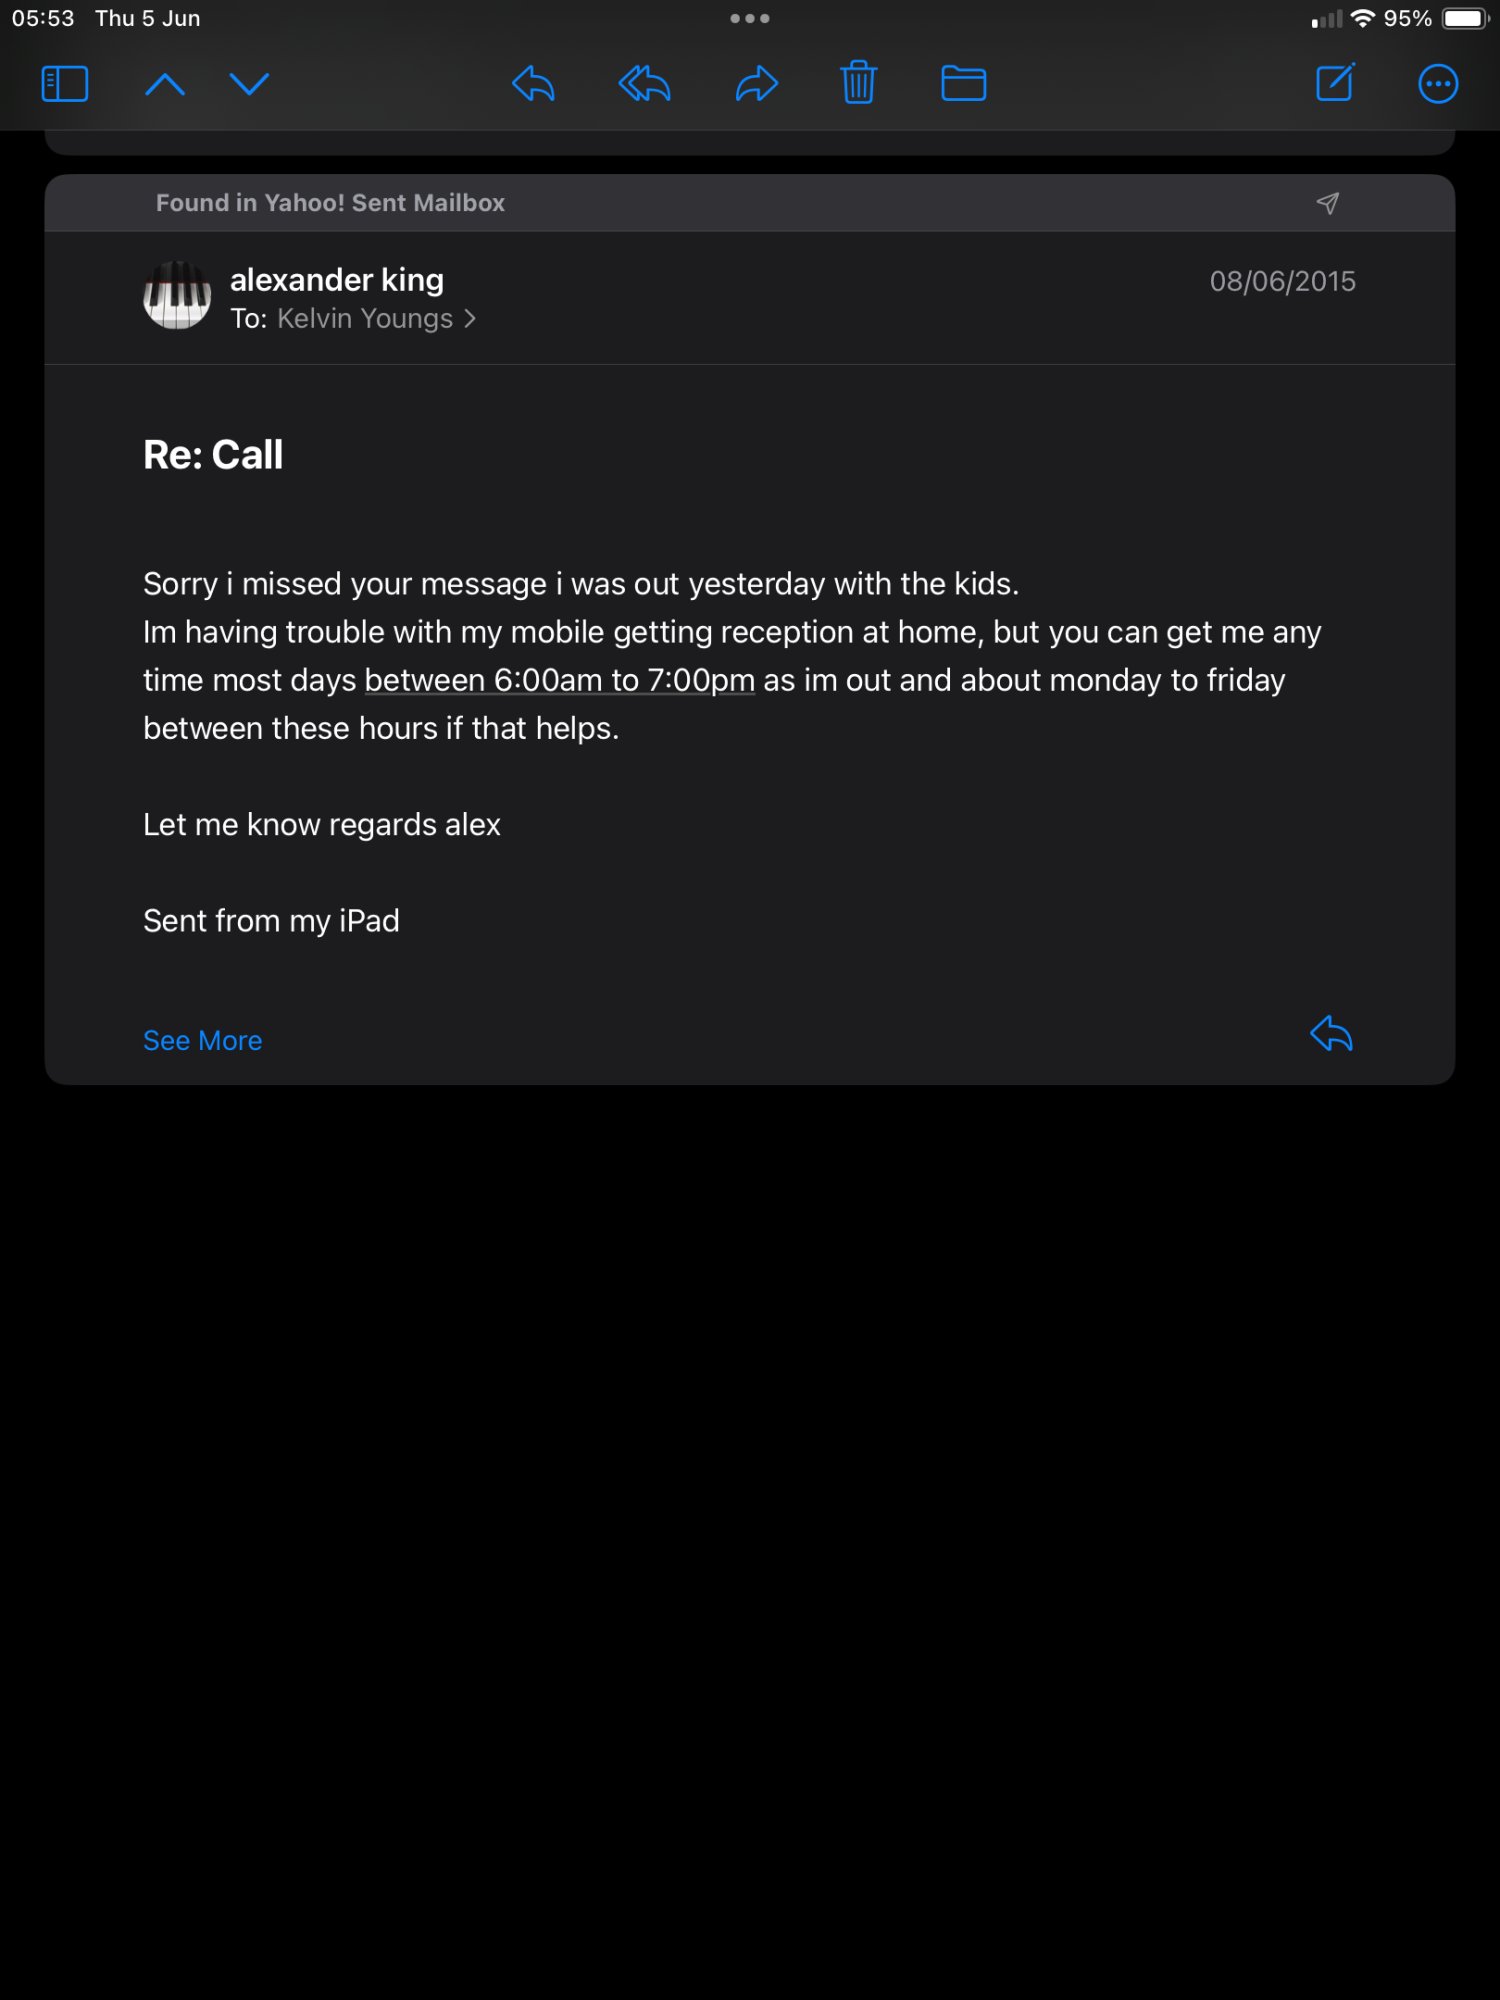This screenshot has height=2000, width=1500.
Task: Tap the piano keys sender avatar
Action: (177, 296)
